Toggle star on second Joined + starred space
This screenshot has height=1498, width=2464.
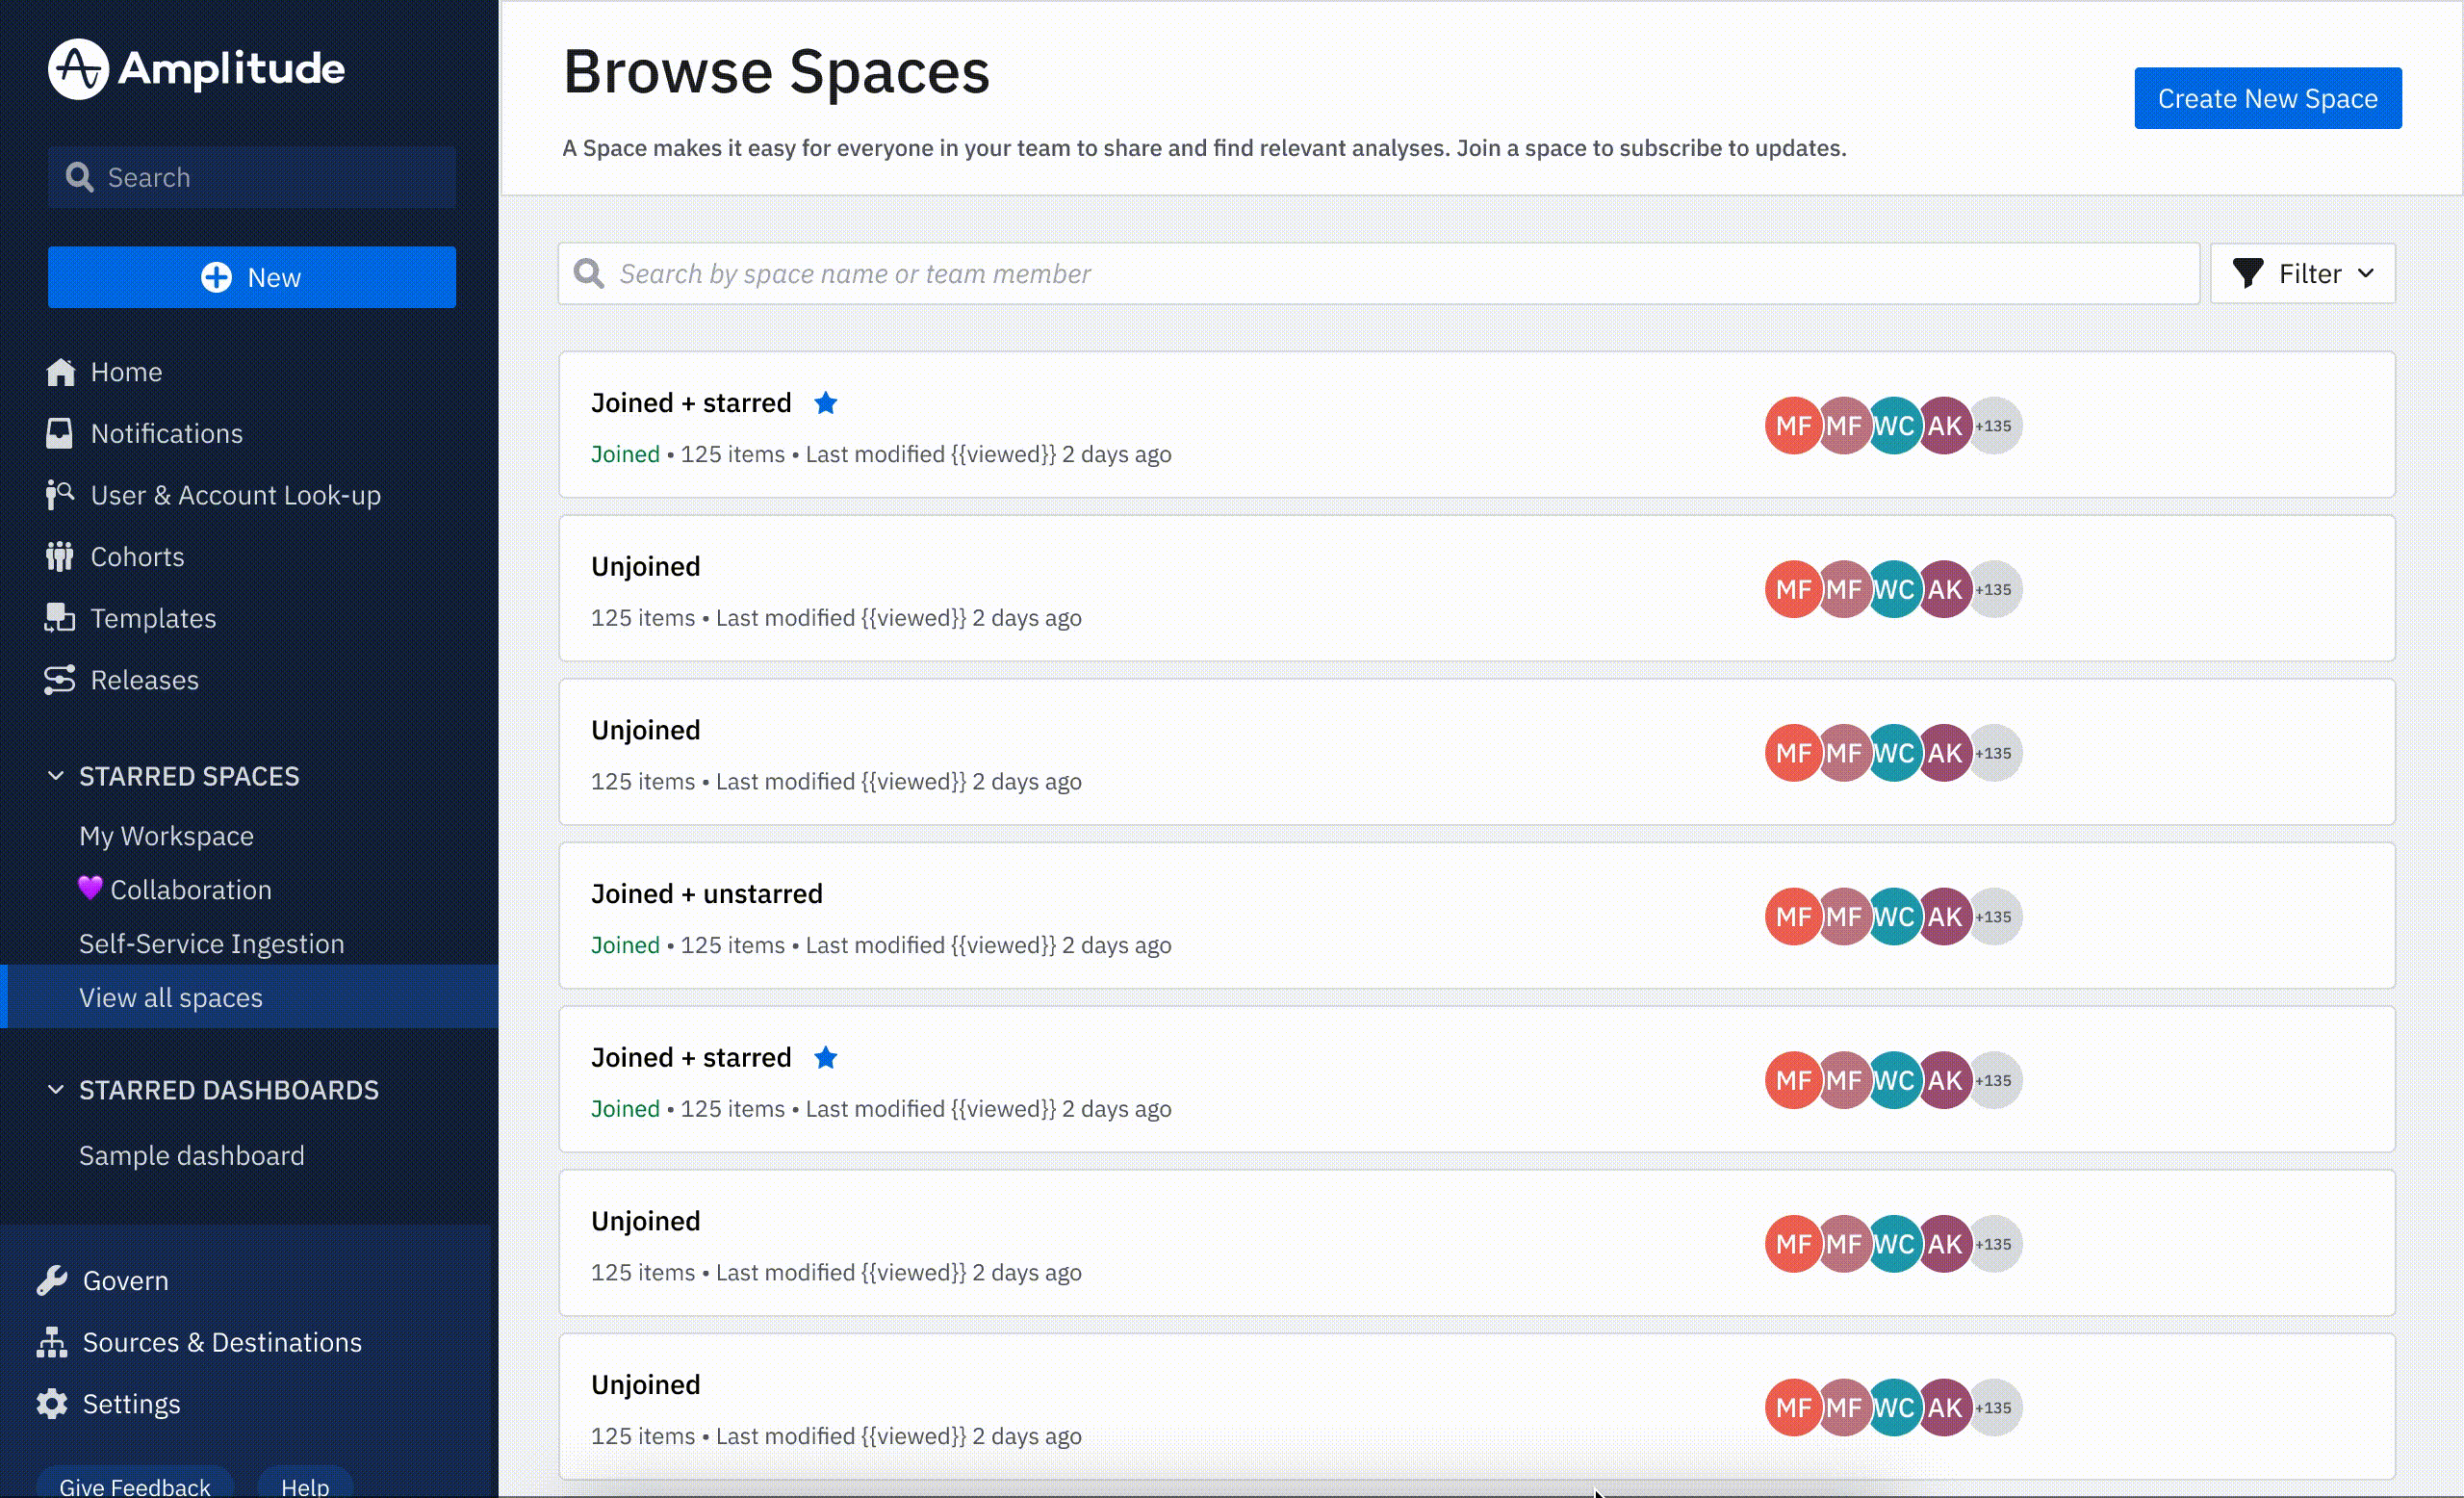point(825,1058)
